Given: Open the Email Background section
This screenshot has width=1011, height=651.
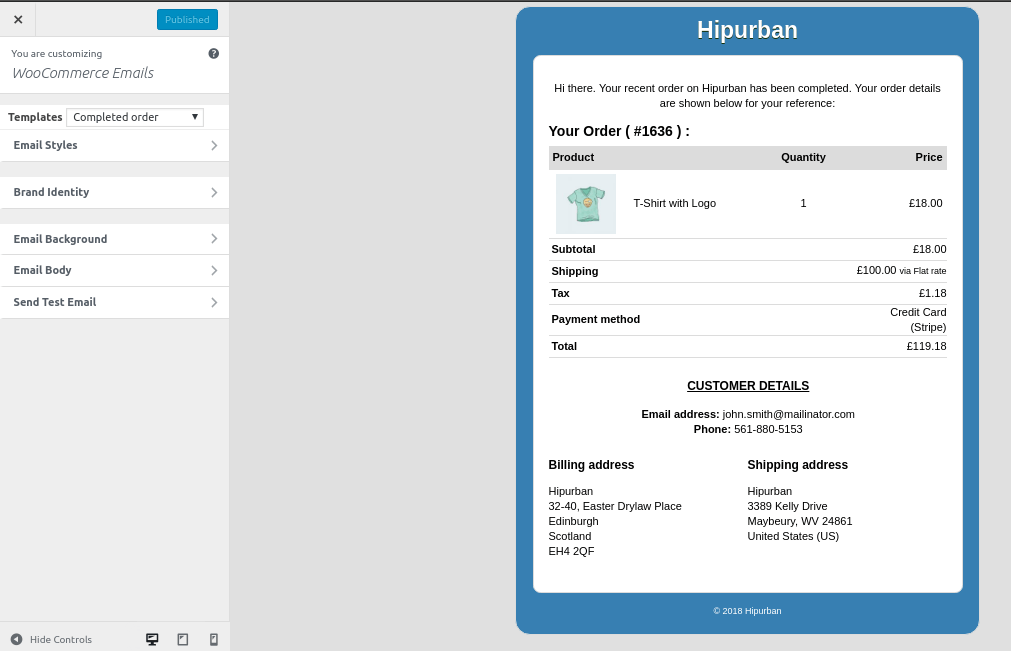Looking at the screenshot, I should 114,239.
